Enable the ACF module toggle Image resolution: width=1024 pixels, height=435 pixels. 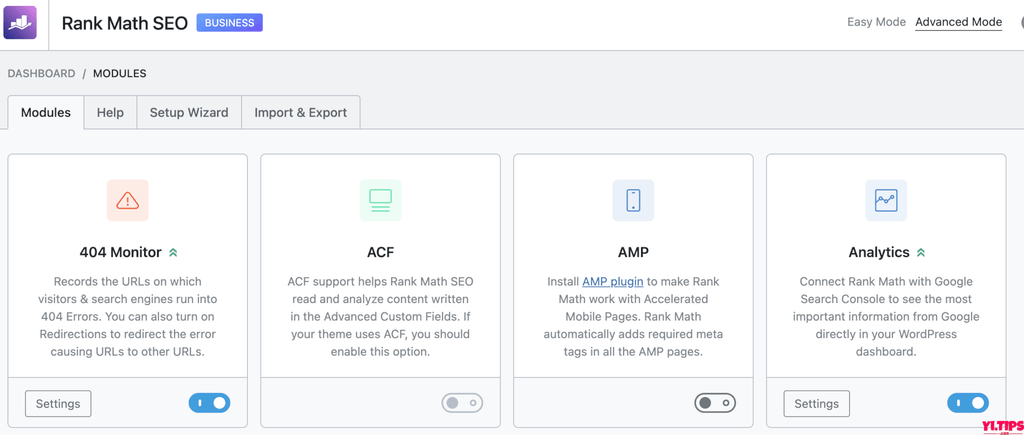tap(462, 403)
